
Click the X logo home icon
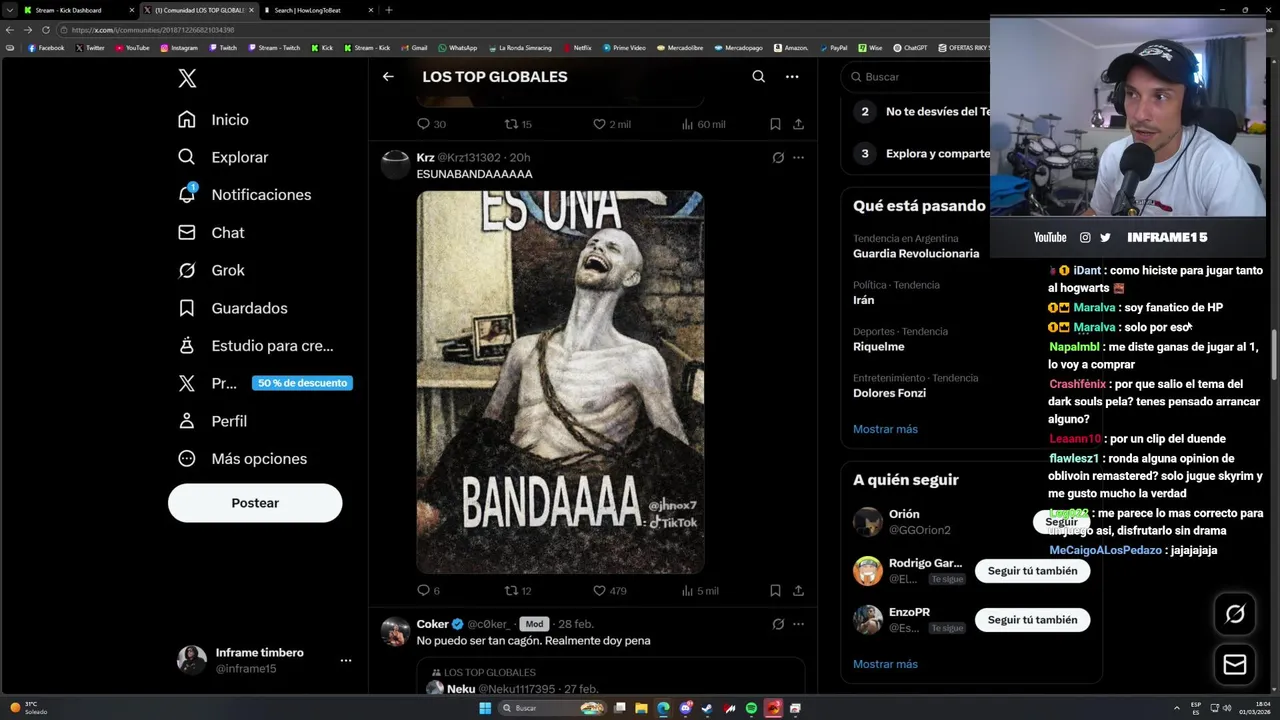187,78
